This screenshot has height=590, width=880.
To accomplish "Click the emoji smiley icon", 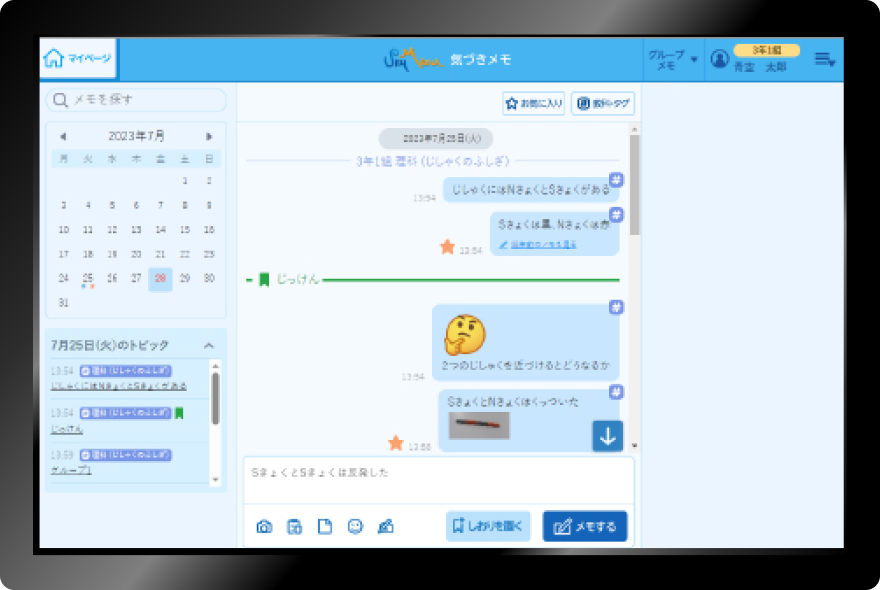I will click(355, 527).
